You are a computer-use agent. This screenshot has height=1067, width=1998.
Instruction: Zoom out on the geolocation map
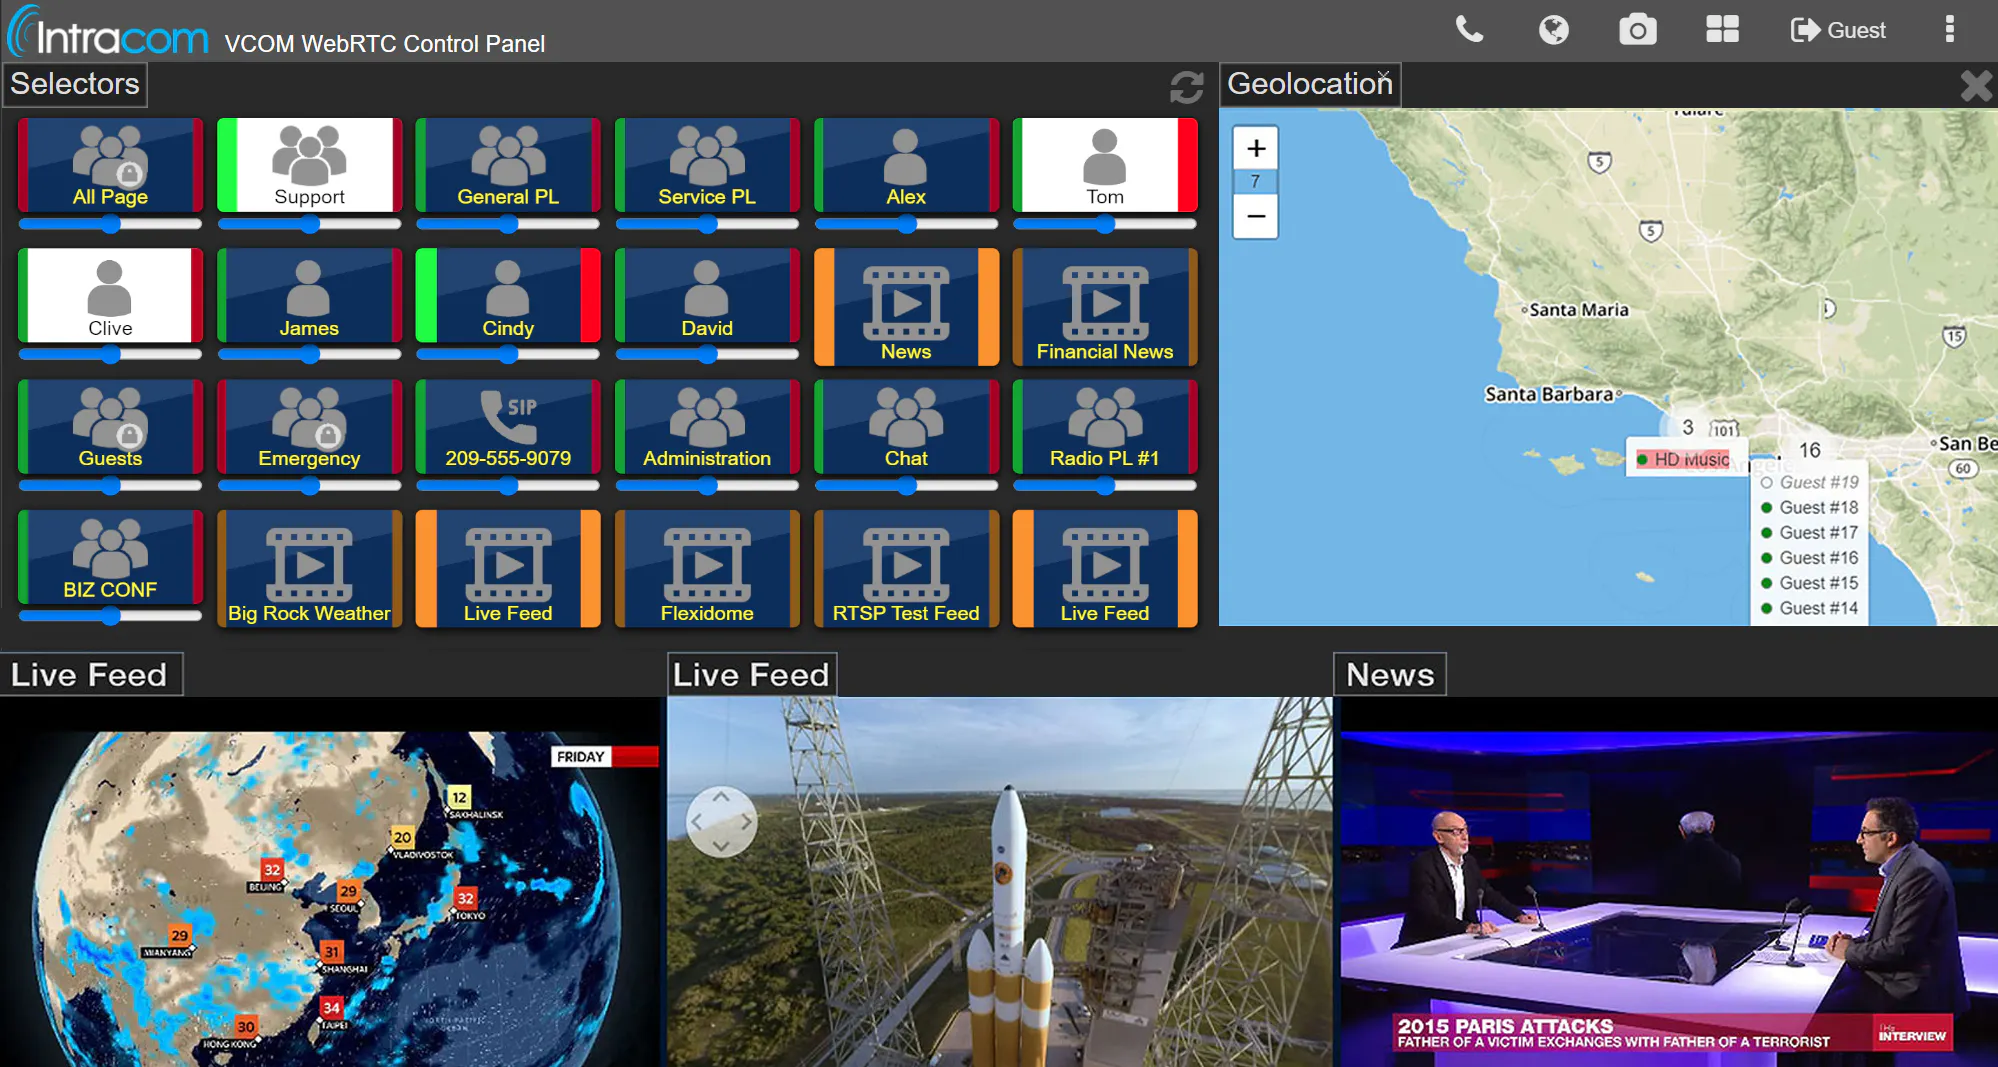click(1256, 216)
